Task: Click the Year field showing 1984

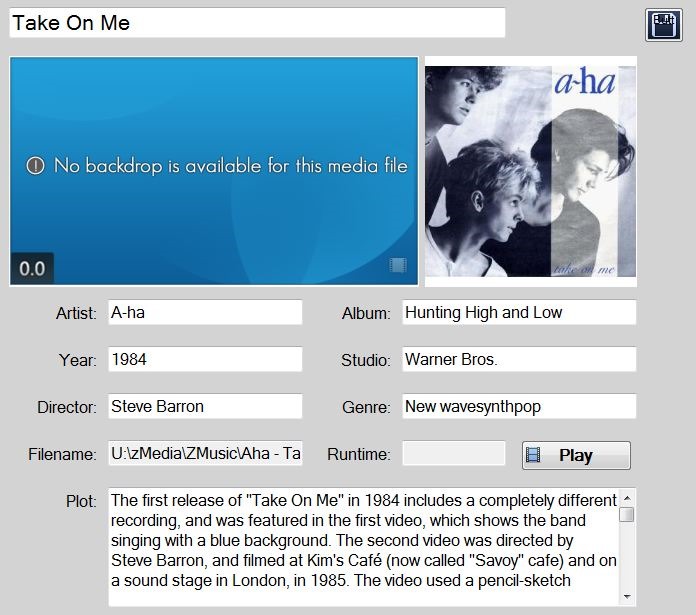Action: [205, 359]
